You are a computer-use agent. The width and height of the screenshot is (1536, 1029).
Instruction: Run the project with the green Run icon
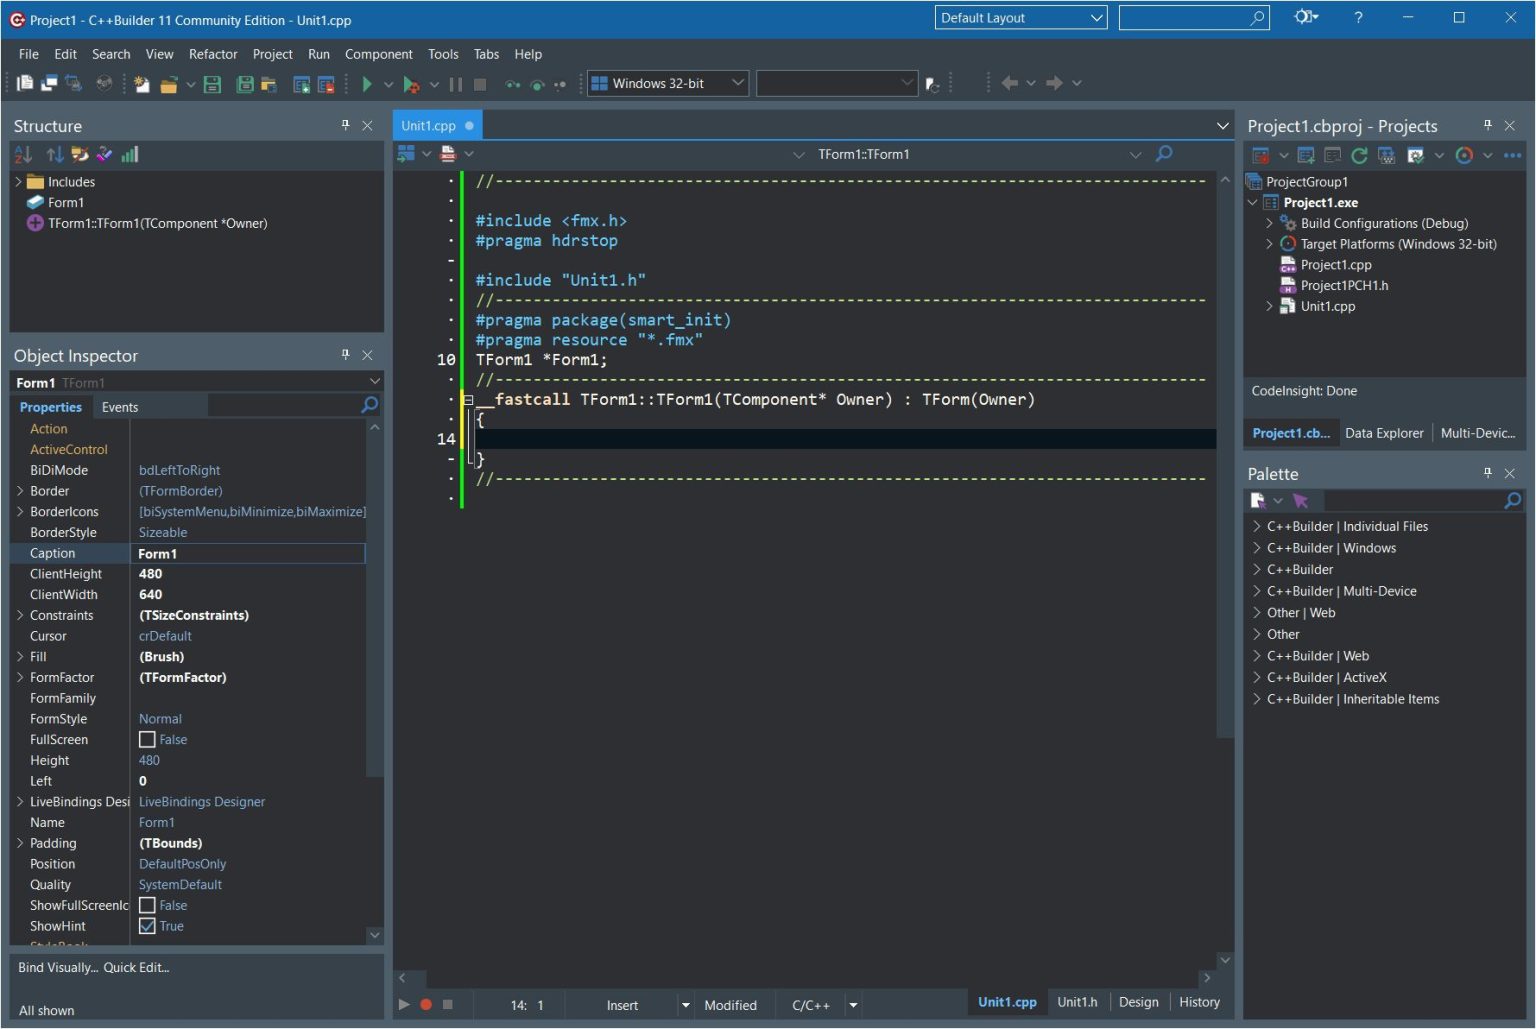point(367,84)
